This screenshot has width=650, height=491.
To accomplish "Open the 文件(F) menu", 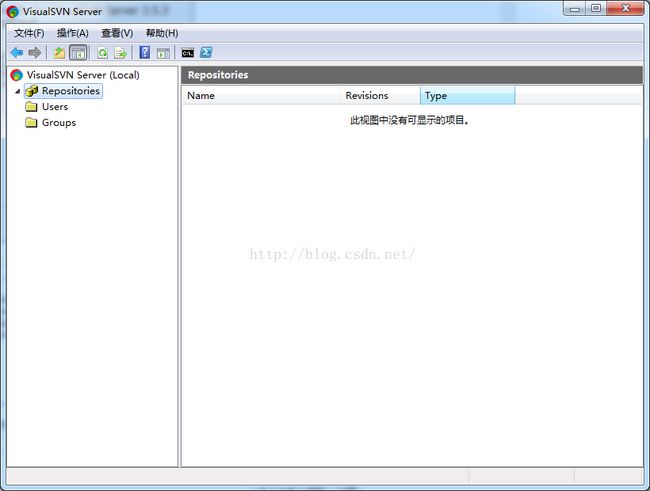I will coord(29,33).
